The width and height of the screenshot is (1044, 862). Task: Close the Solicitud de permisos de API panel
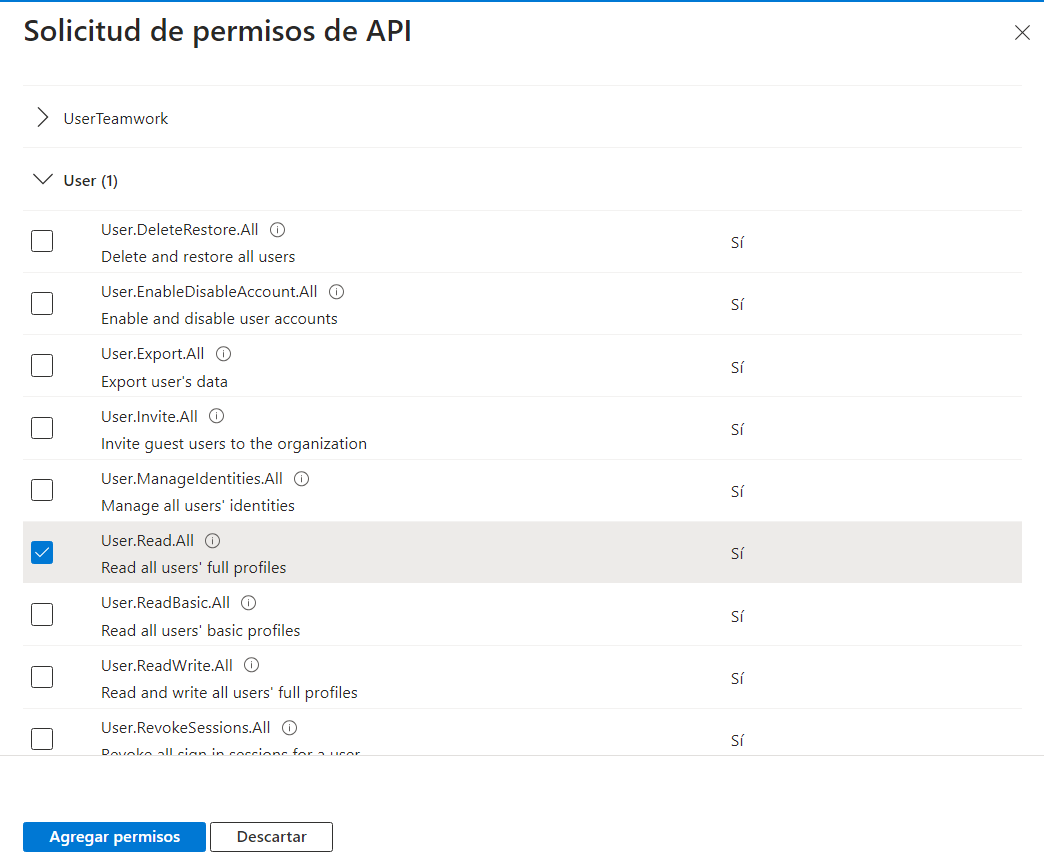tap(1022, 33)
